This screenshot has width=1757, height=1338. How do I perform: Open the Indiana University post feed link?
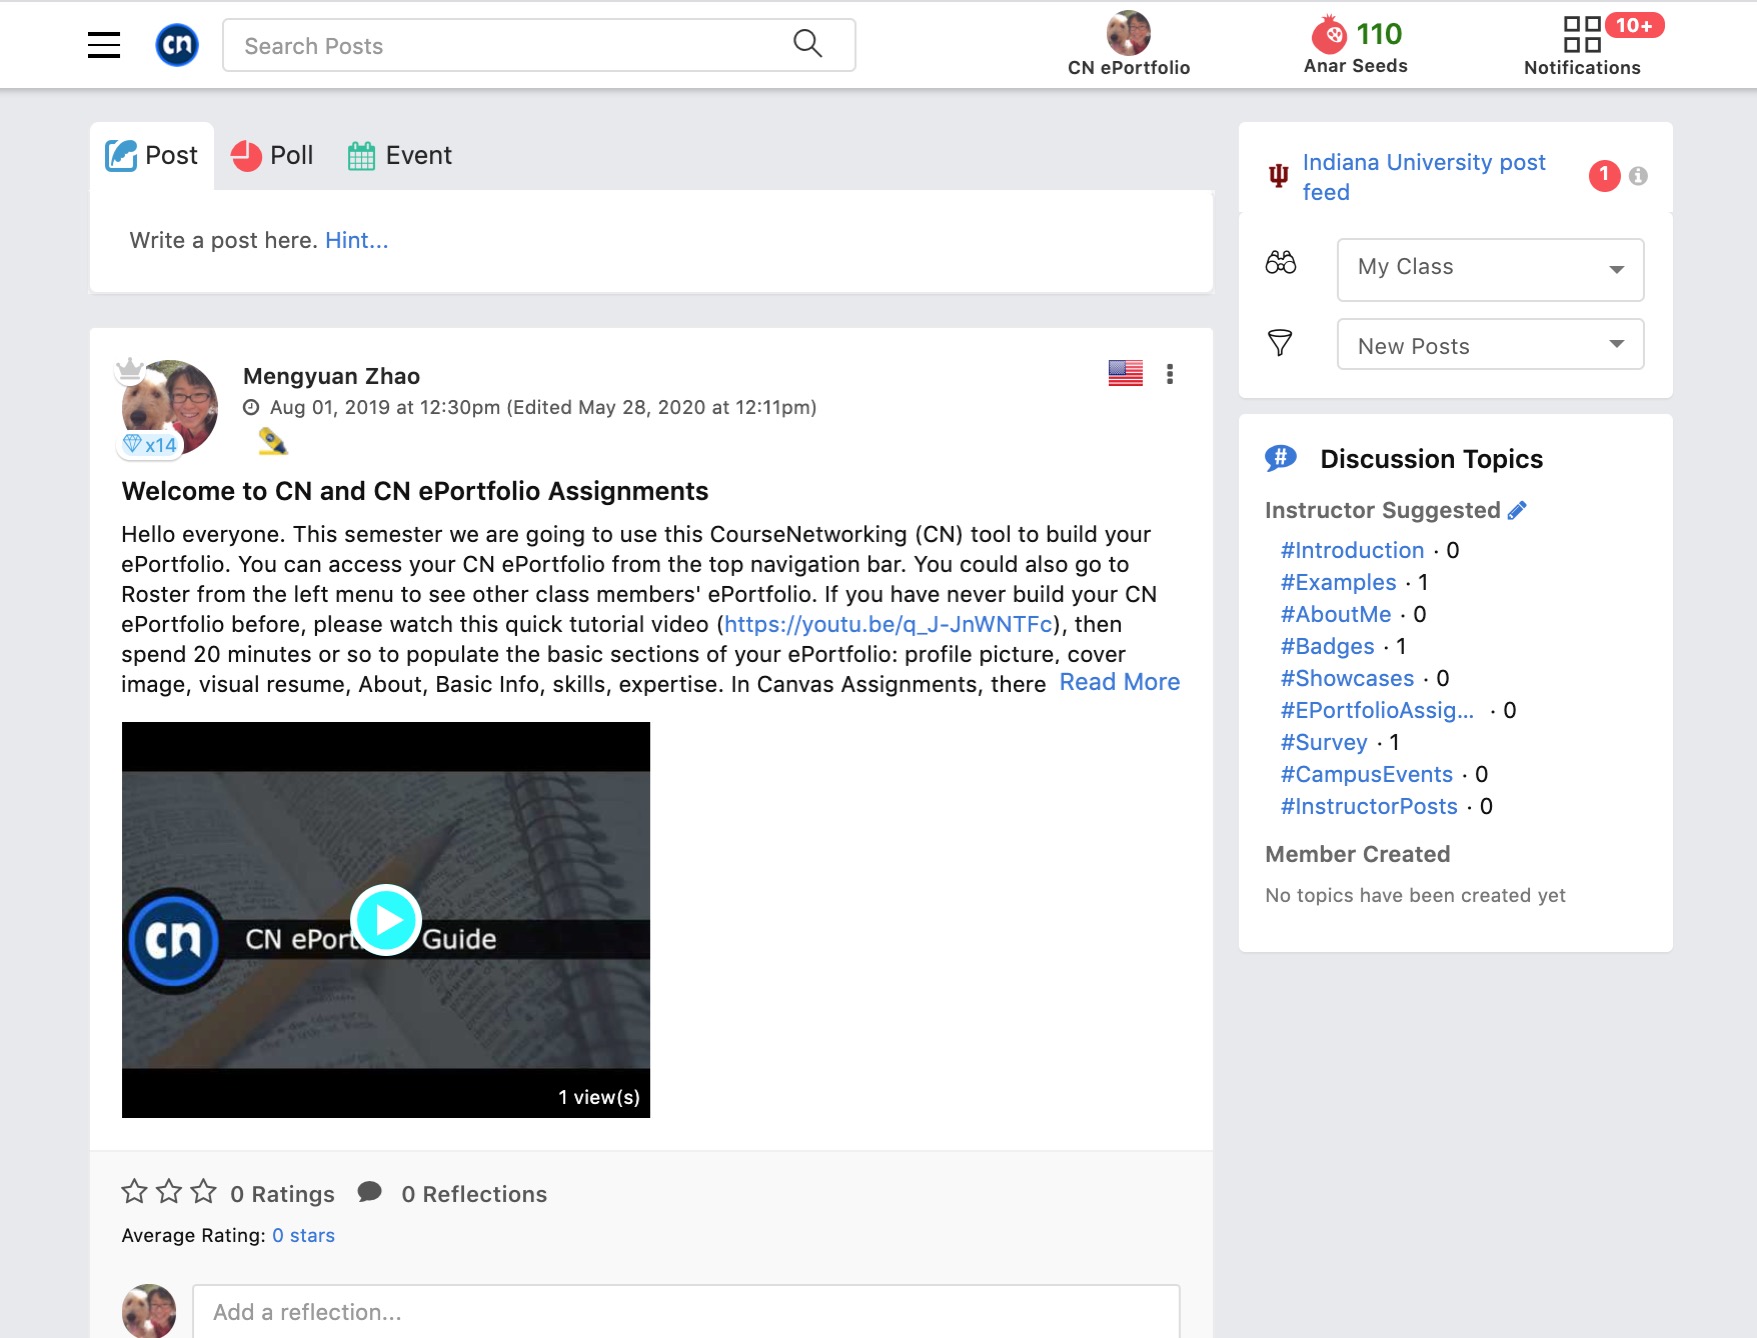click(1424, 177)
